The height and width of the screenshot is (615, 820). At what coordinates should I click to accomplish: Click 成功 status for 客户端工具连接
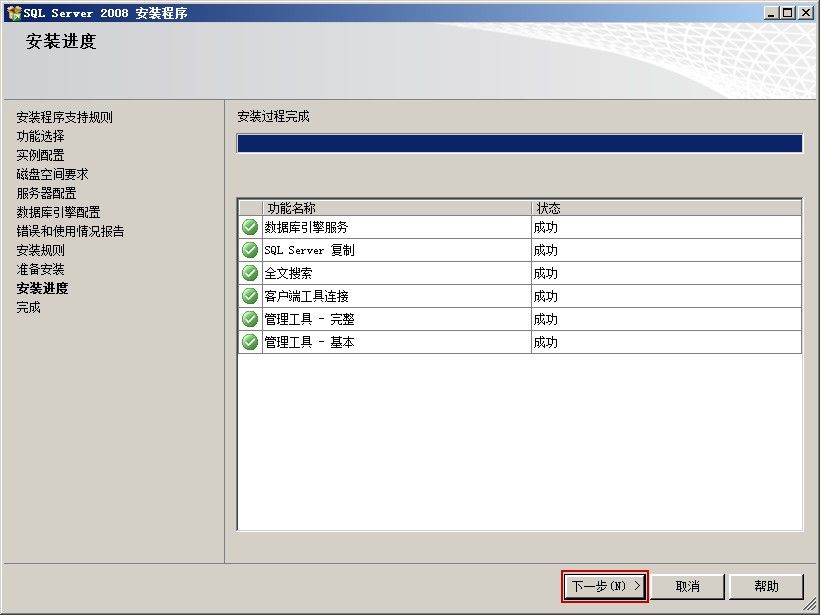(545, 297)
